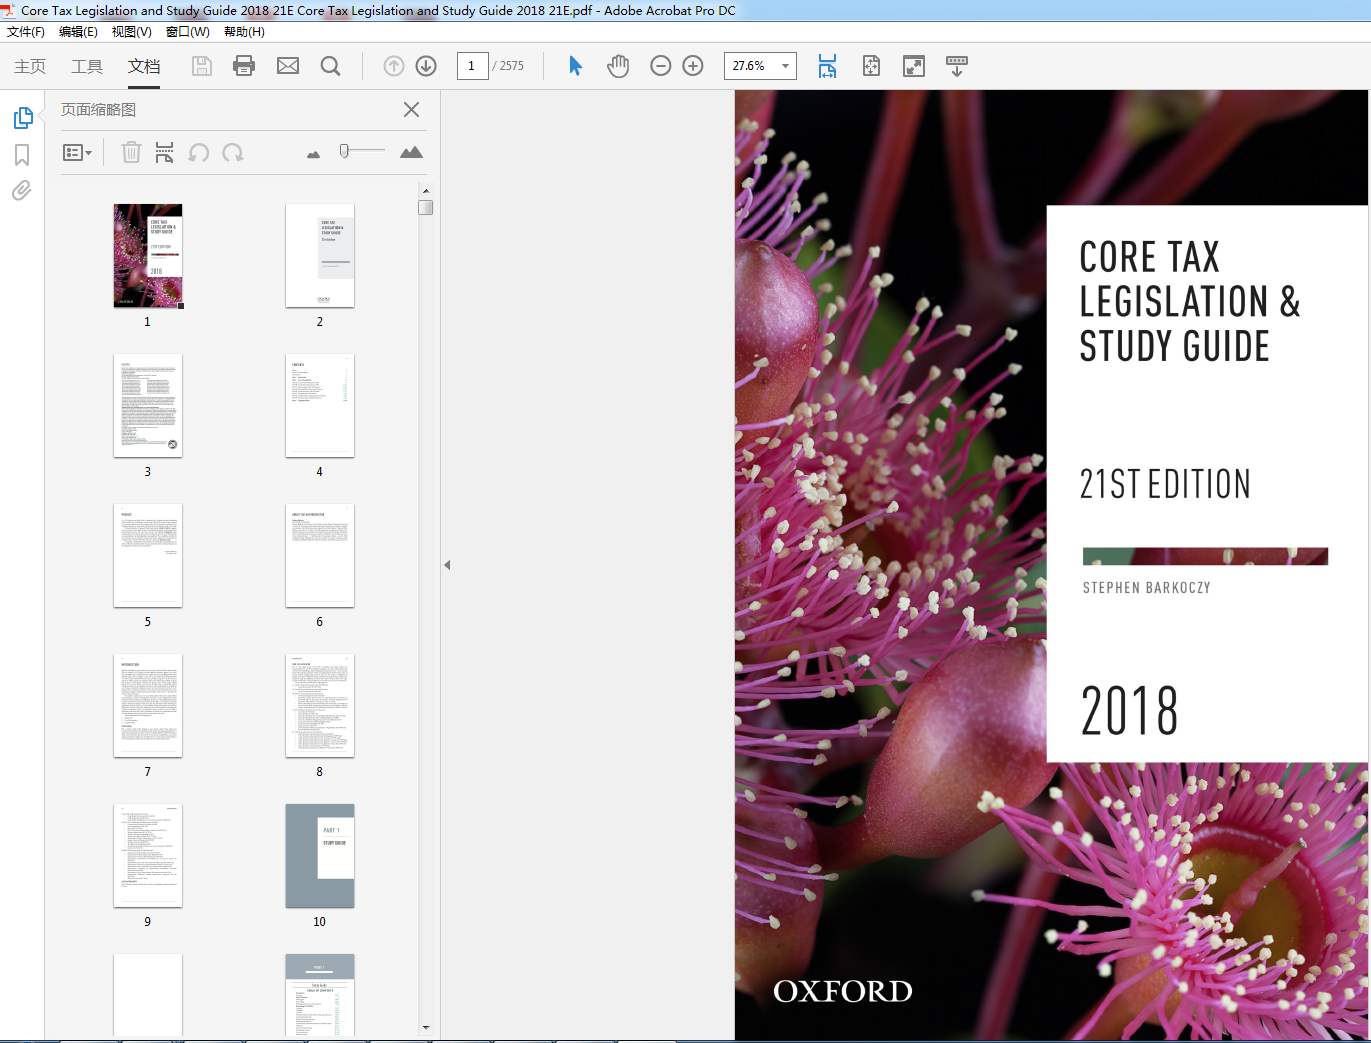
Task: Select page 4 contents thumbnail
Action: coord(320,406)
